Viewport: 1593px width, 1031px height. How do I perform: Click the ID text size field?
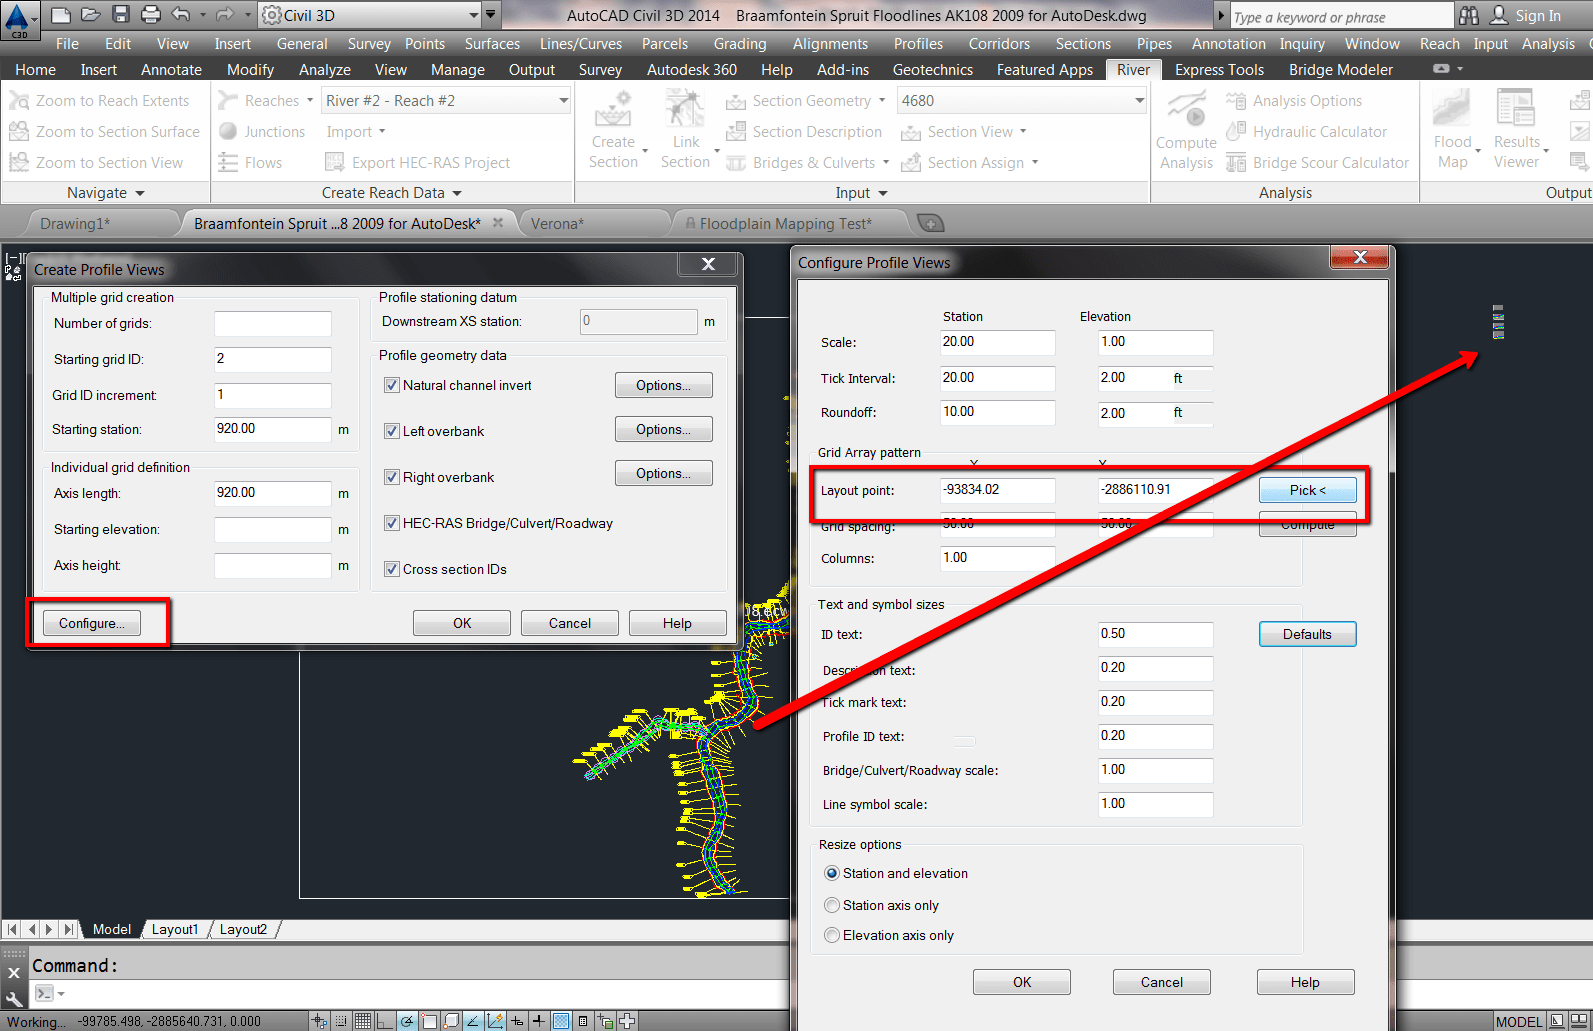point(1155,634)
